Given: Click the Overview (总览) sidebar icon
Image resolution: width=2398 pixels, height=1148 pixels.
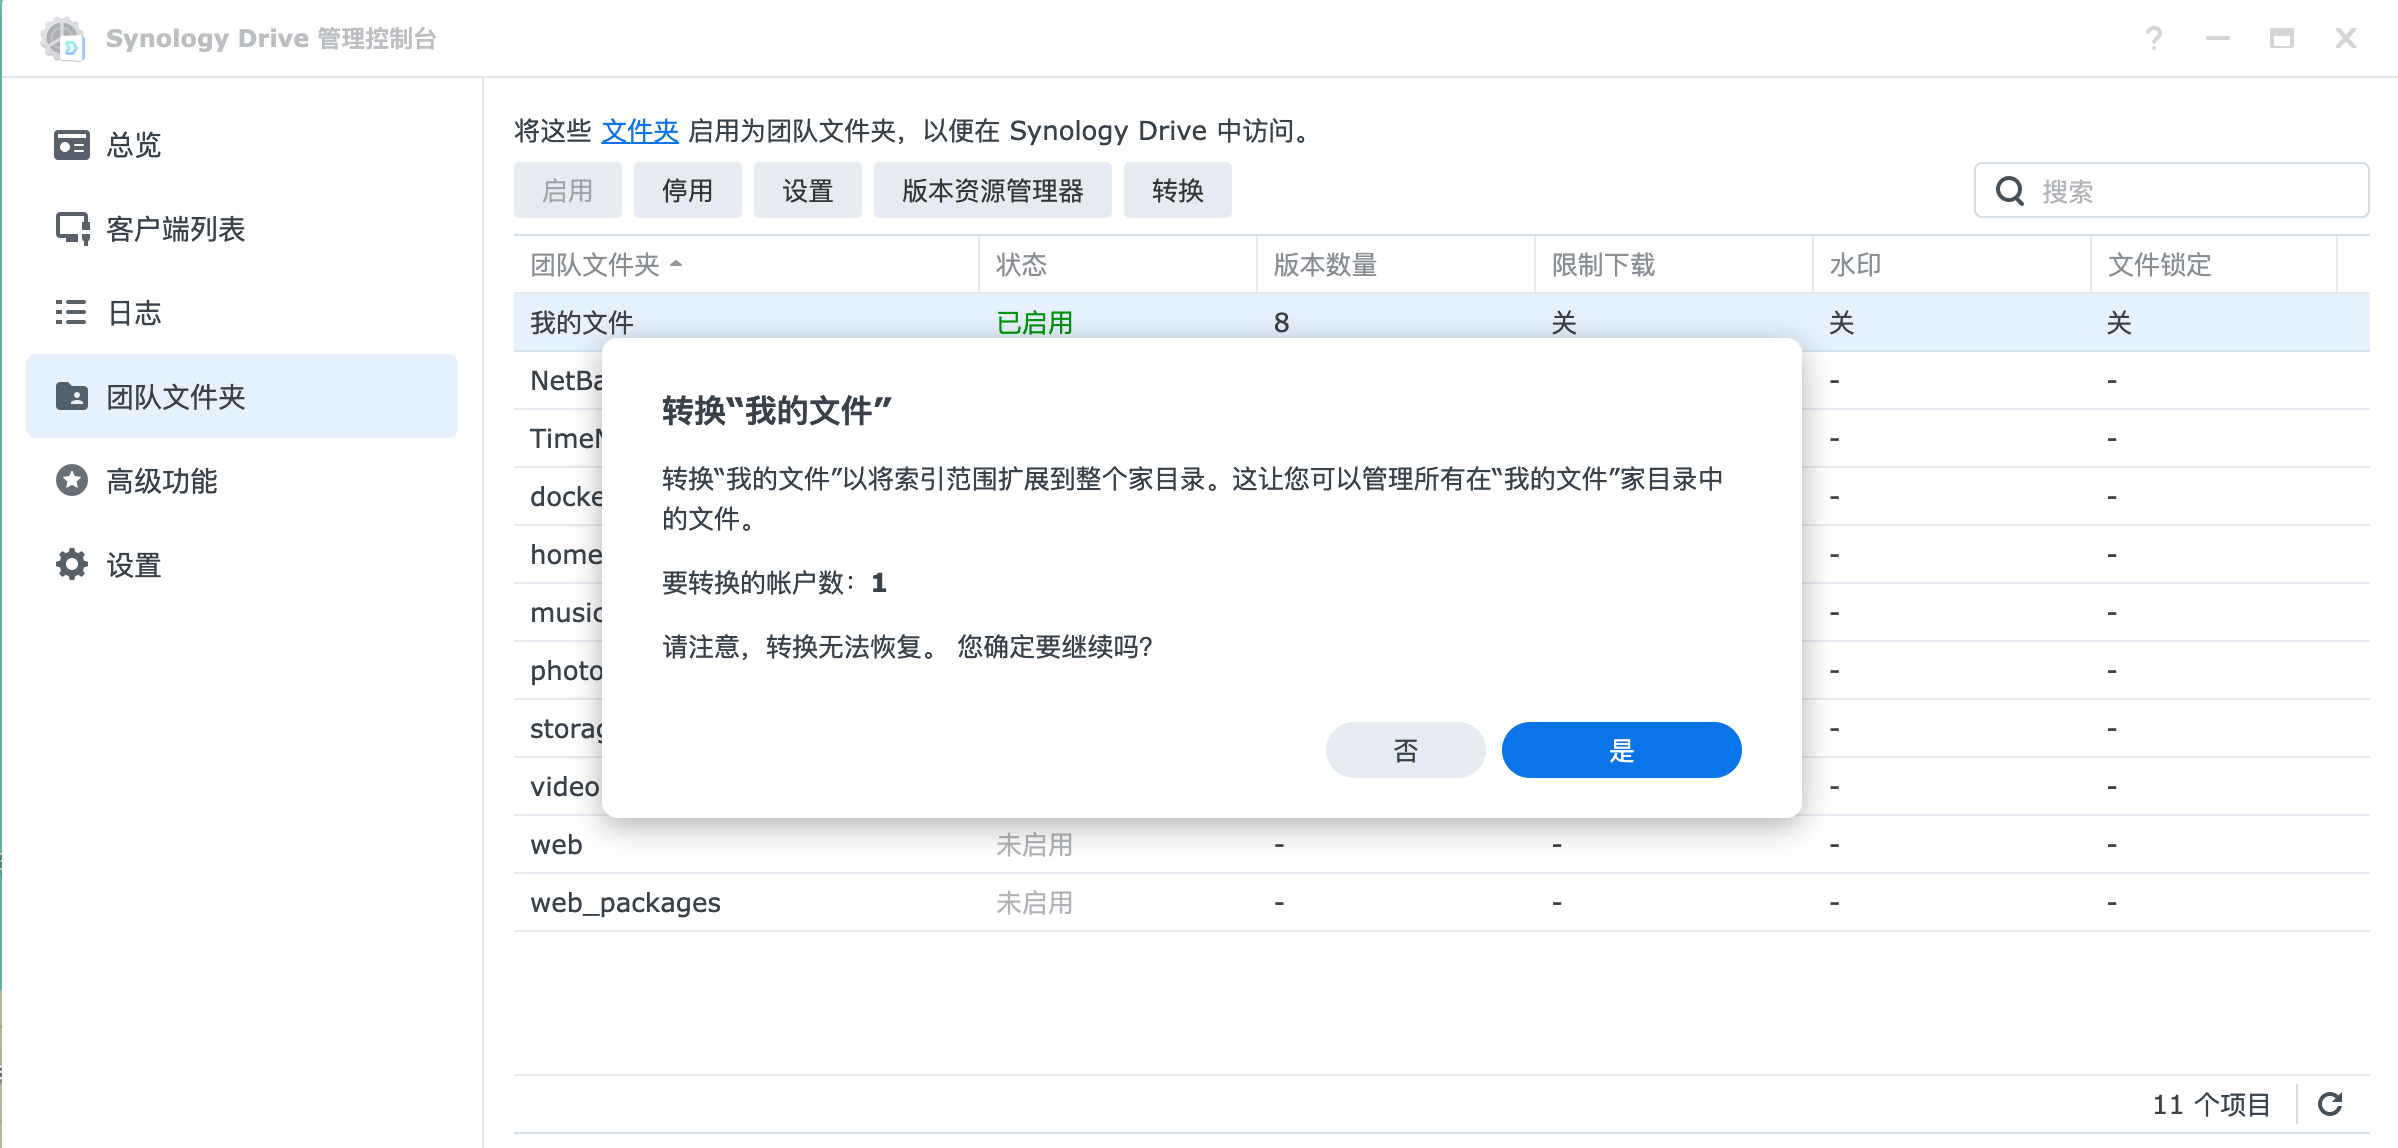Looking at the screenshot, I should click(x=72, y=145).
